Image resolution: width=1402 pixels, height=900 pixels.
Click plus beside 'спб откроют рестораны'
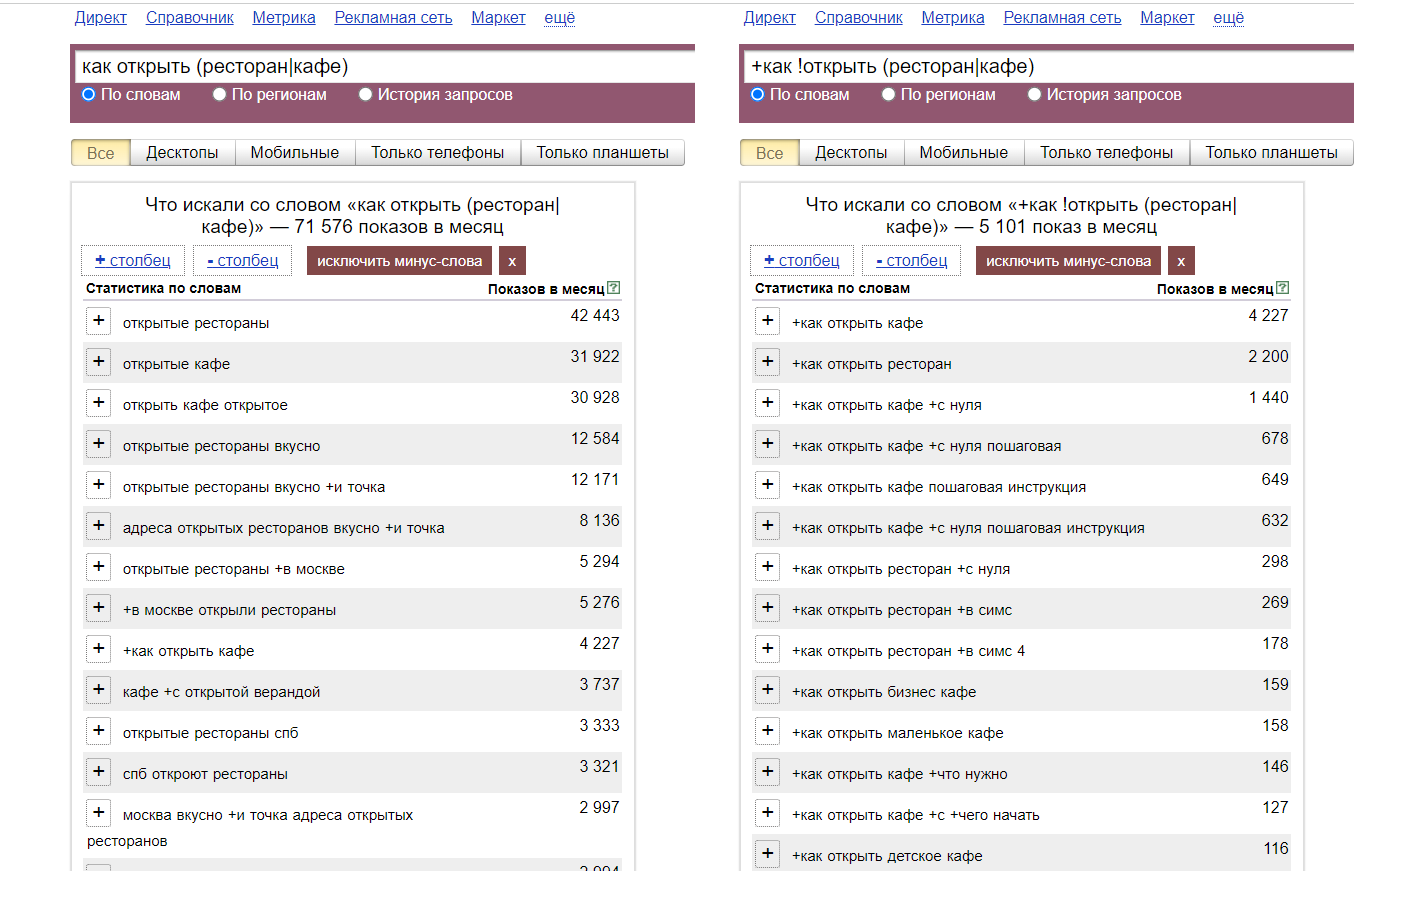click(98, 772)
